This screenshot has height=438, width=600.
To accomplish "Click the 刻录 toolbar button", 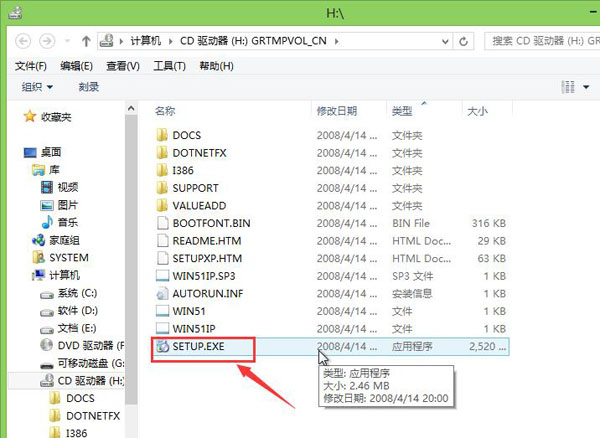I will tap(89, 87).
